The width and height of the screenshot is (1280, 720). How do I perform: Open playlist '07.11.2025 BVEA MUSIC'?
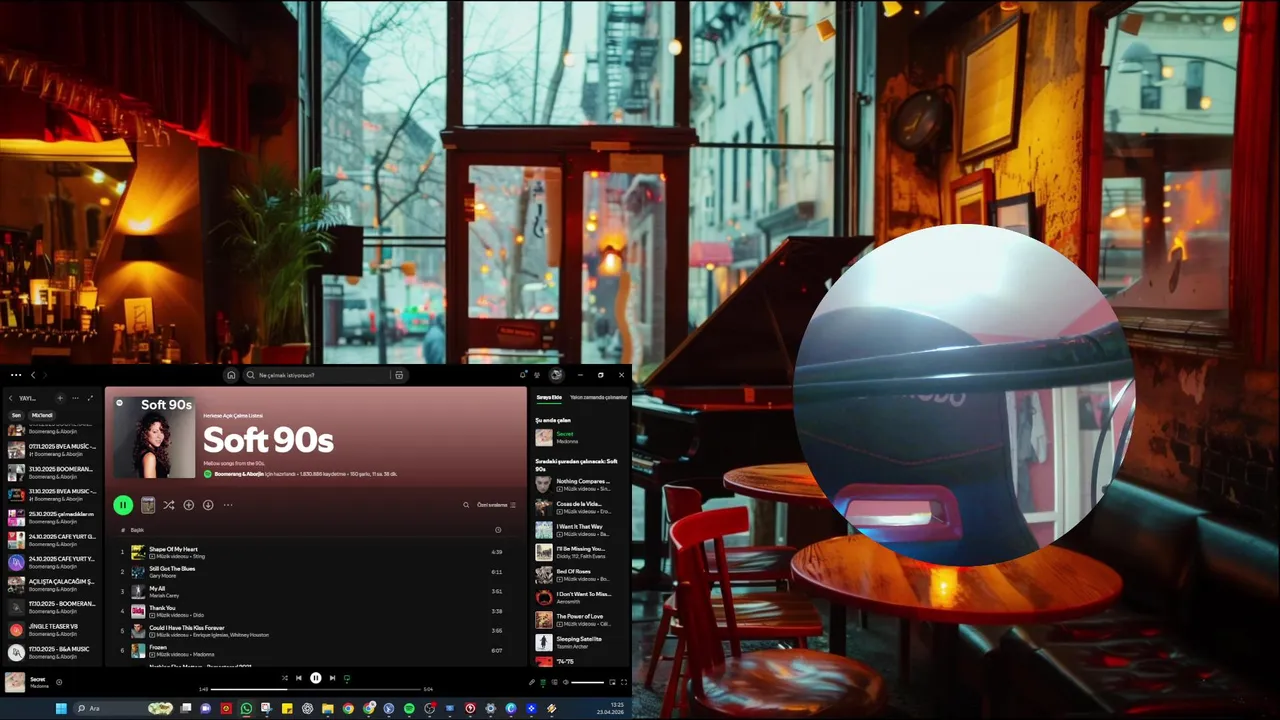[x=52, y=450]
